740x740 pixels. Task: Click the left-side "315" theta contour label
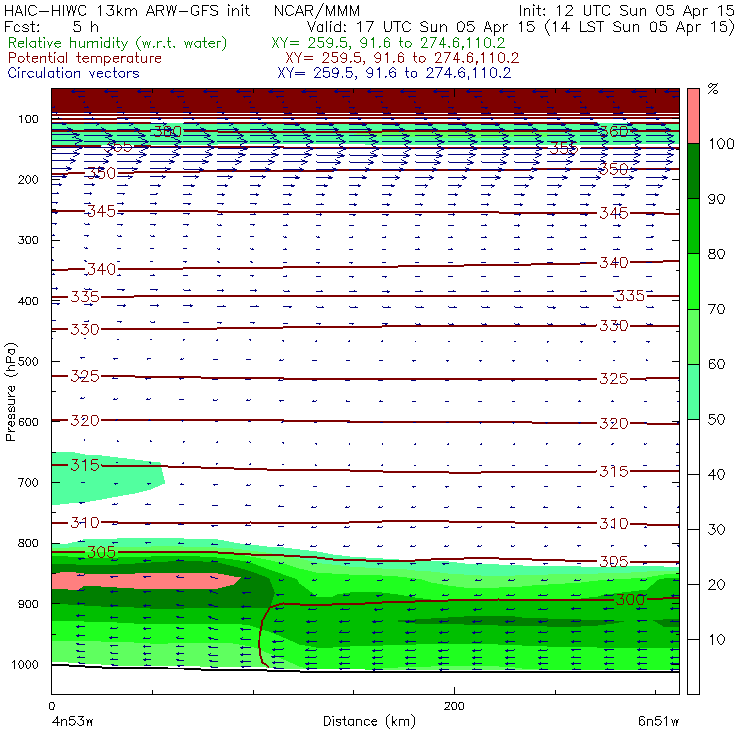tap(85, 465)
